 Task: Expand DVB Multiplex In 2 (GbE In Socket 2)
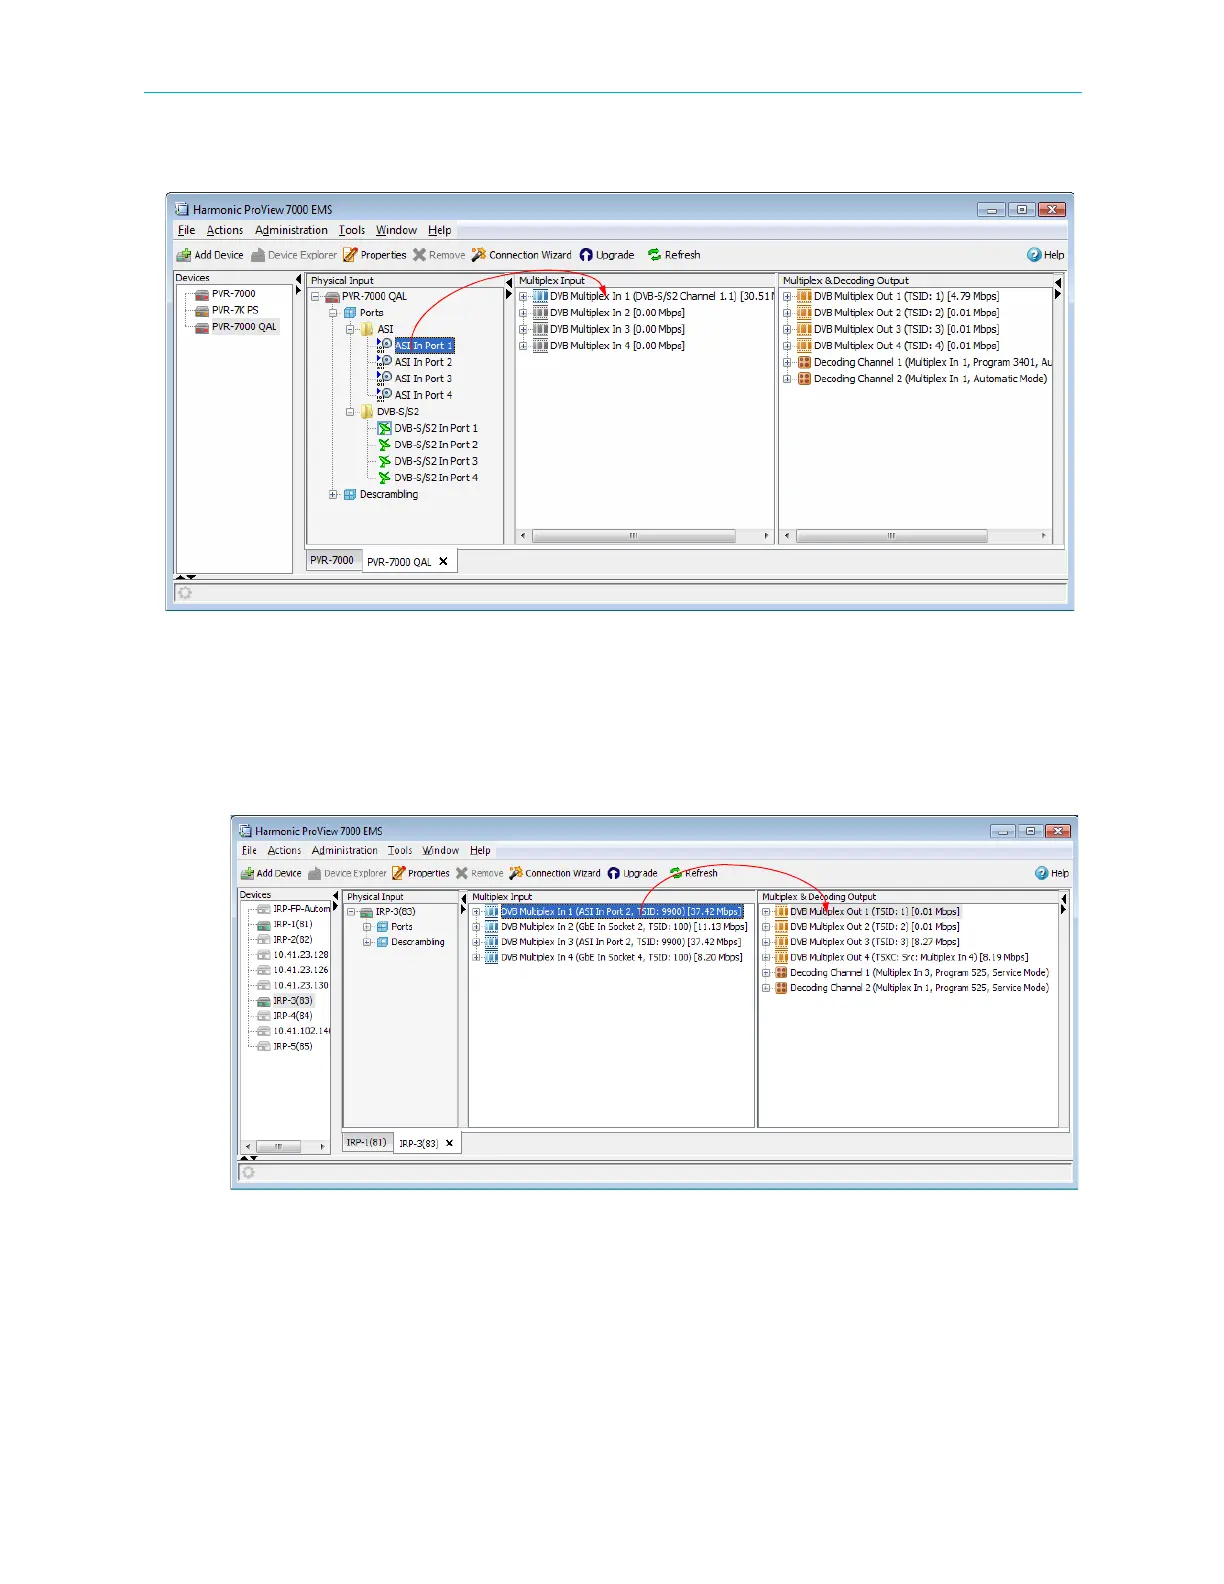tap(476, 927)
